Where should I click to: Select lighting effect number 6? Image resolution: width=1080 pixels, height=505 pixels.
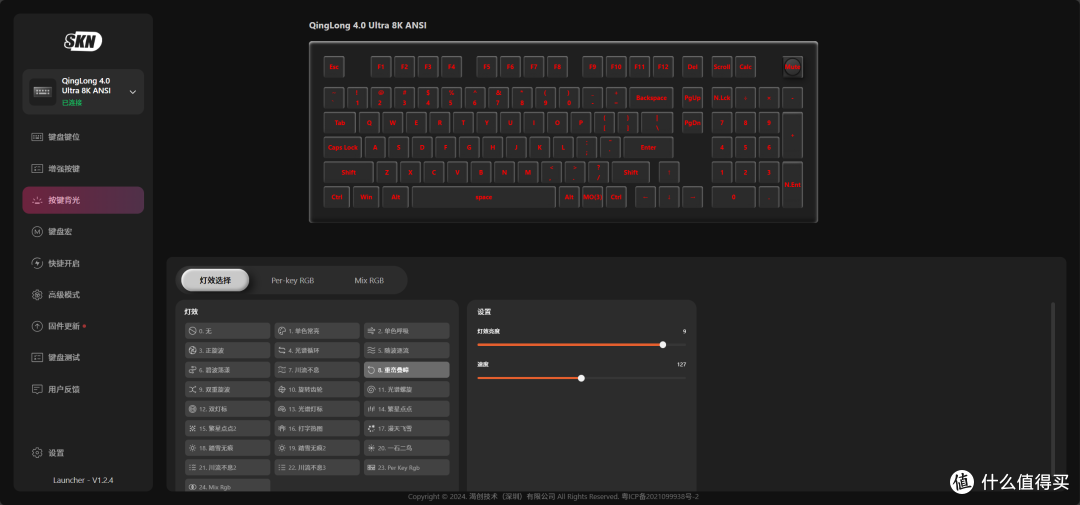click(227, 370)
